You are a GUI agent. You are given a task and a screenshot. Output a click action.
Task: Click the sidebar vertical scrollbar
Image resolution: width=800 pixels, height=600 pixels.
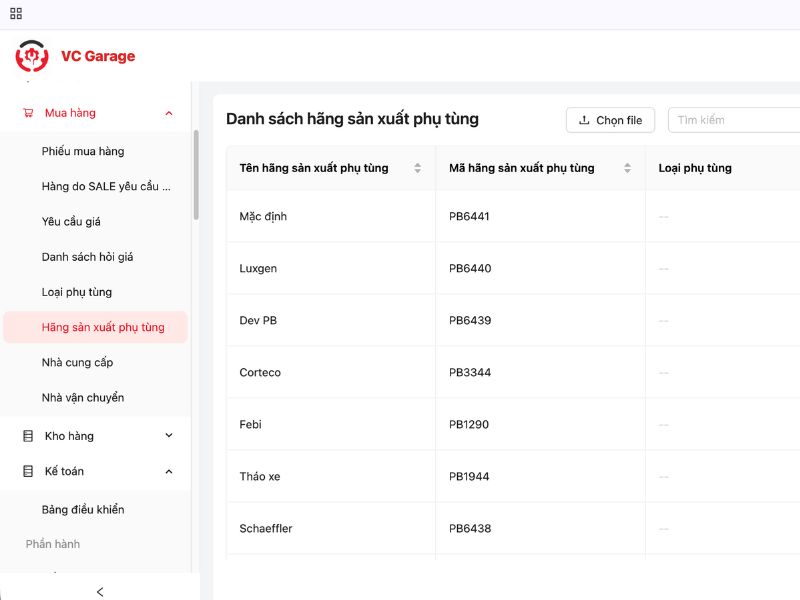coord(196,175)
